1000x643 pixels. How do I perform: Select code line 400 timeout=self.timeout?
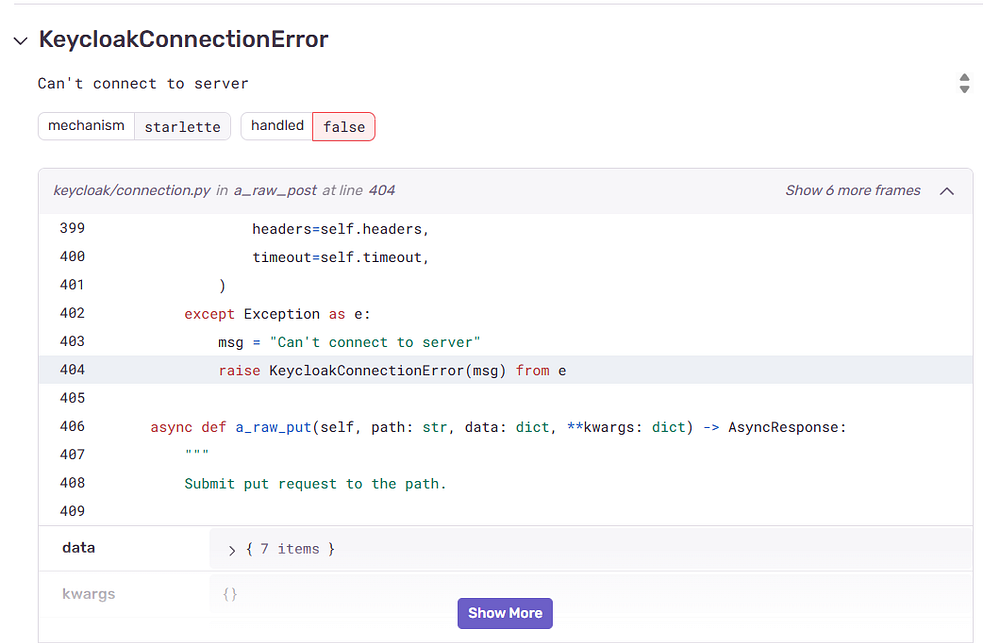(506, 256)
